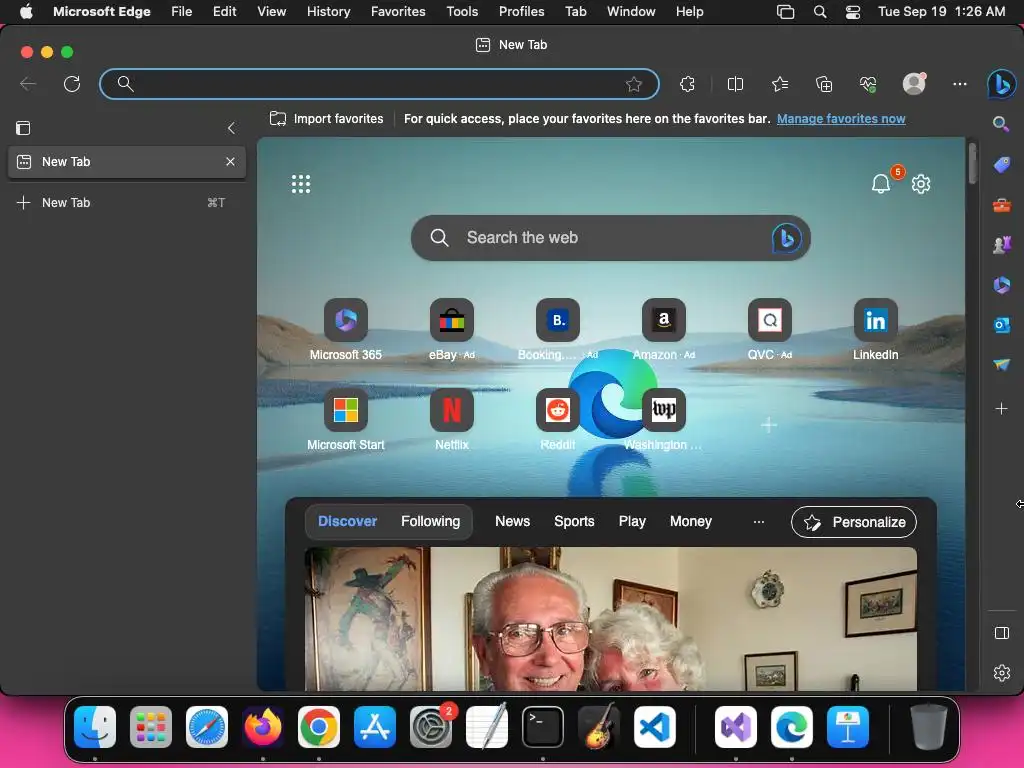The image size is (1024, 768).
Task: Open the profile avatar
Action: (x=914, y=84)
